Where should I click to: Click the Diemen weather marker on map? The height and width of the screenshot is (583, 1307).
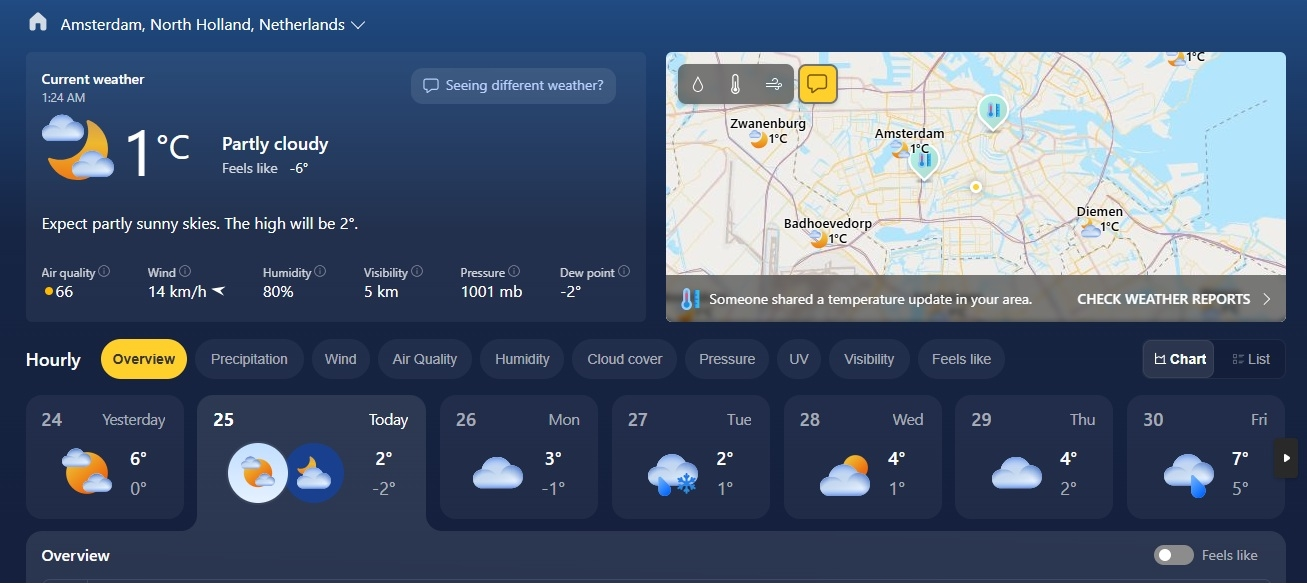pos(1099,220)
